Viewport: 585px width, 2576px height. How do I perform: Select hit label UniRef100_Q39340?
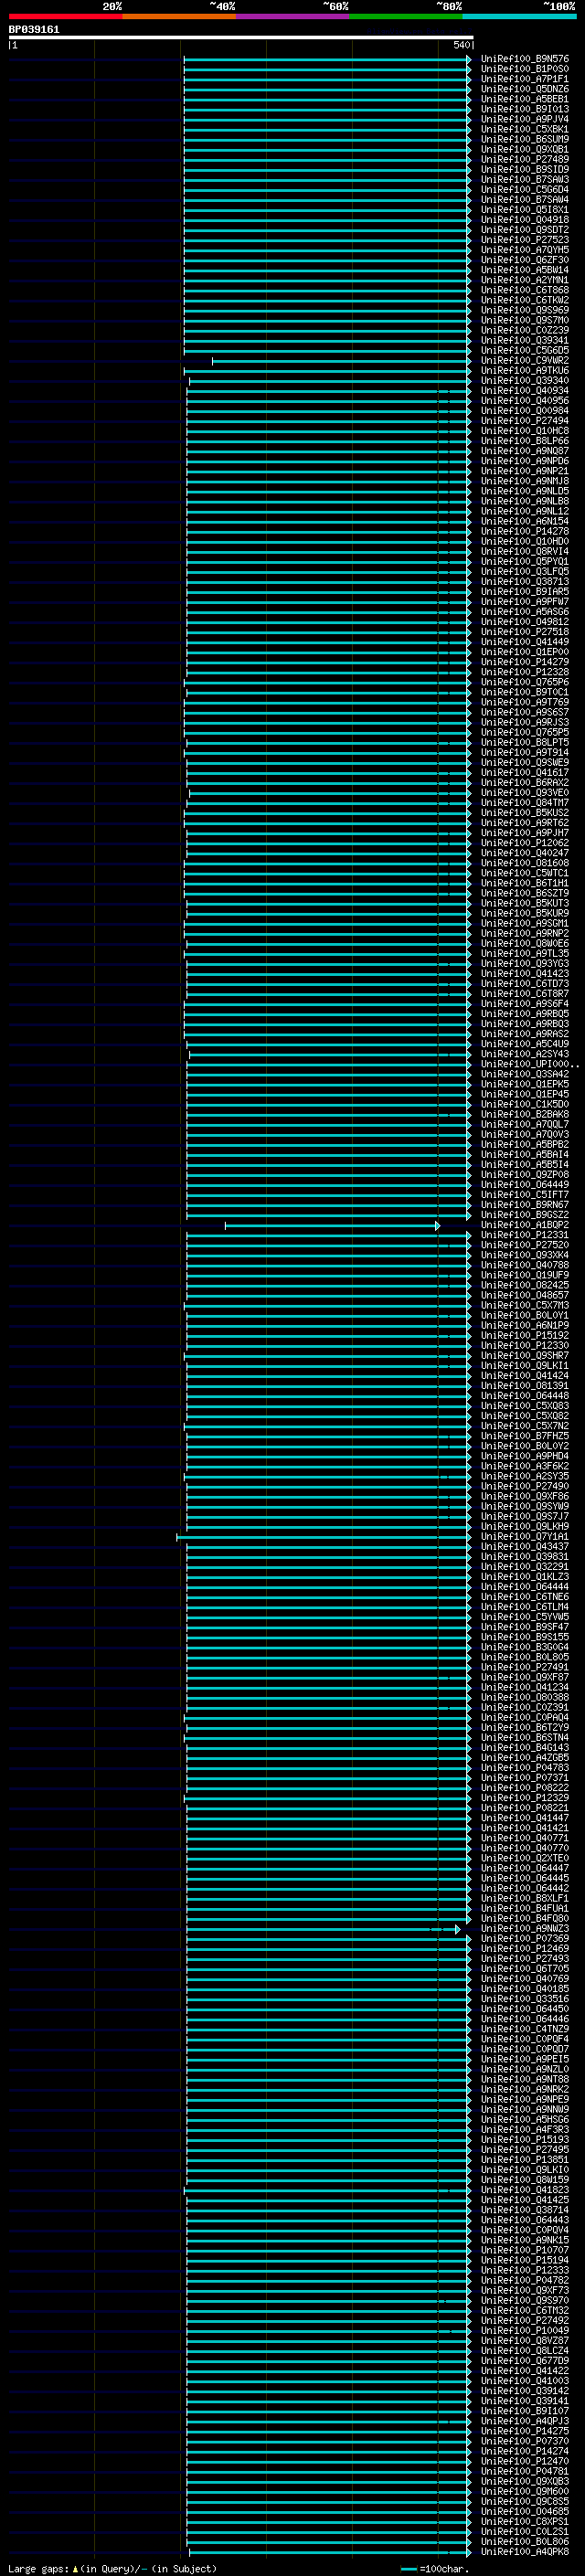525,380
